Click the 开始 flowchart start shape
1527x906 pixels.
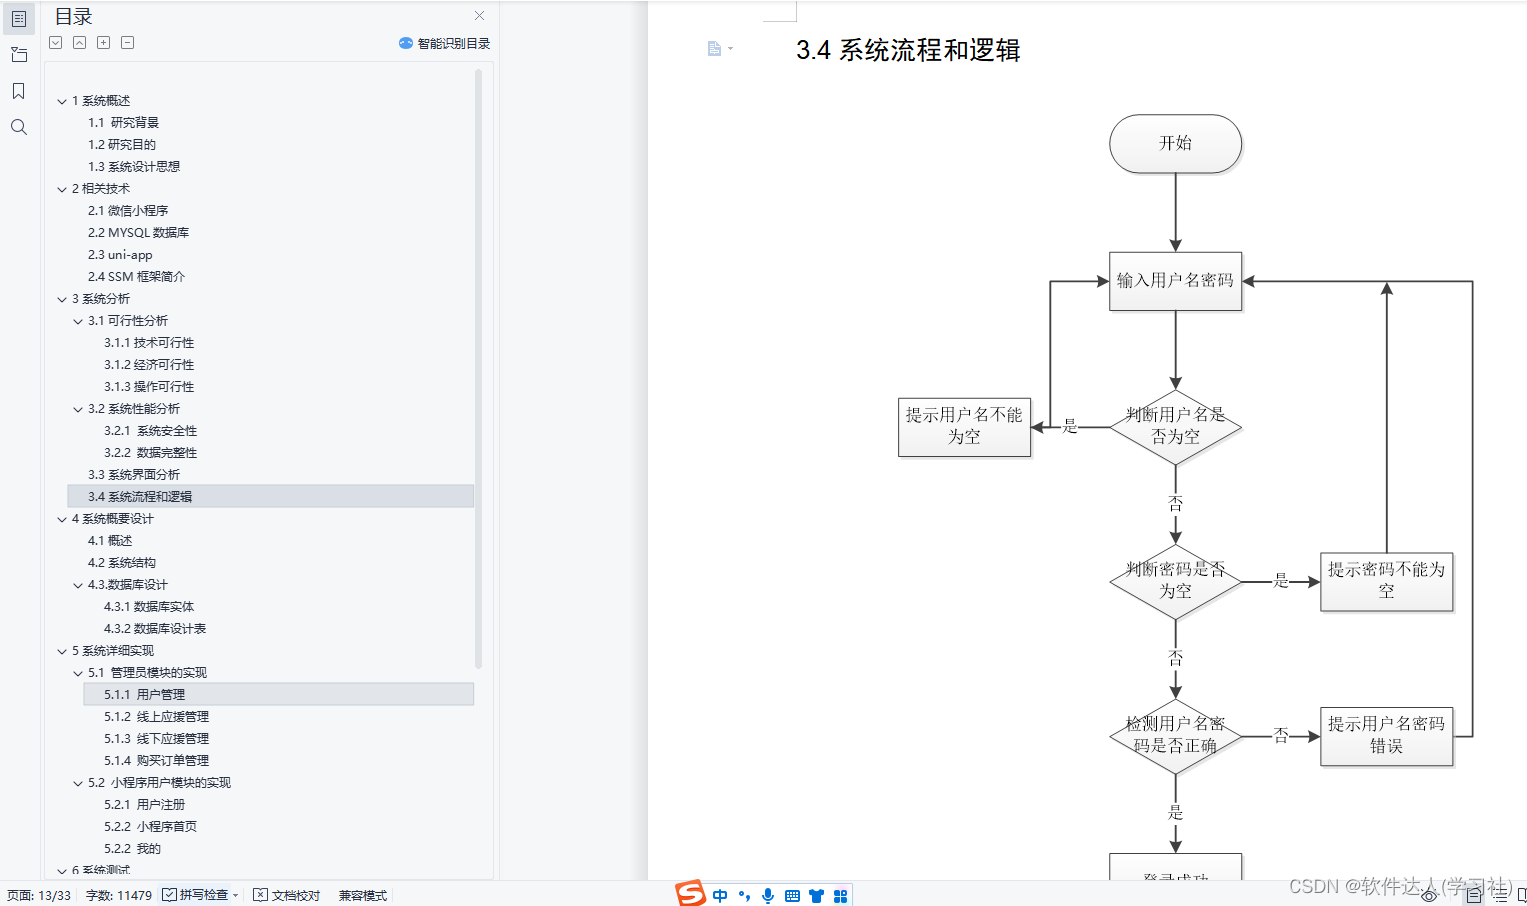(1175, 143)
